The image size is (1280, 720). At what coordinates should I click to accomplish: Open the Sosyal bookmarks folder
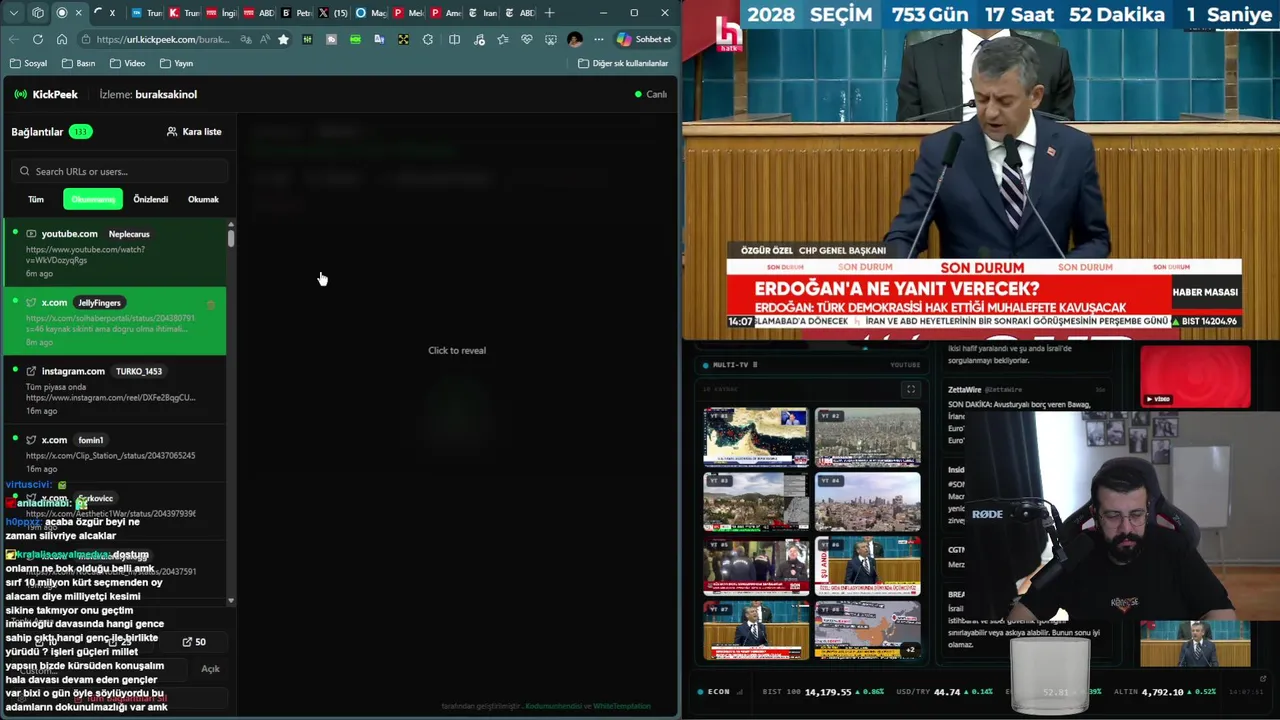[28, 63]
